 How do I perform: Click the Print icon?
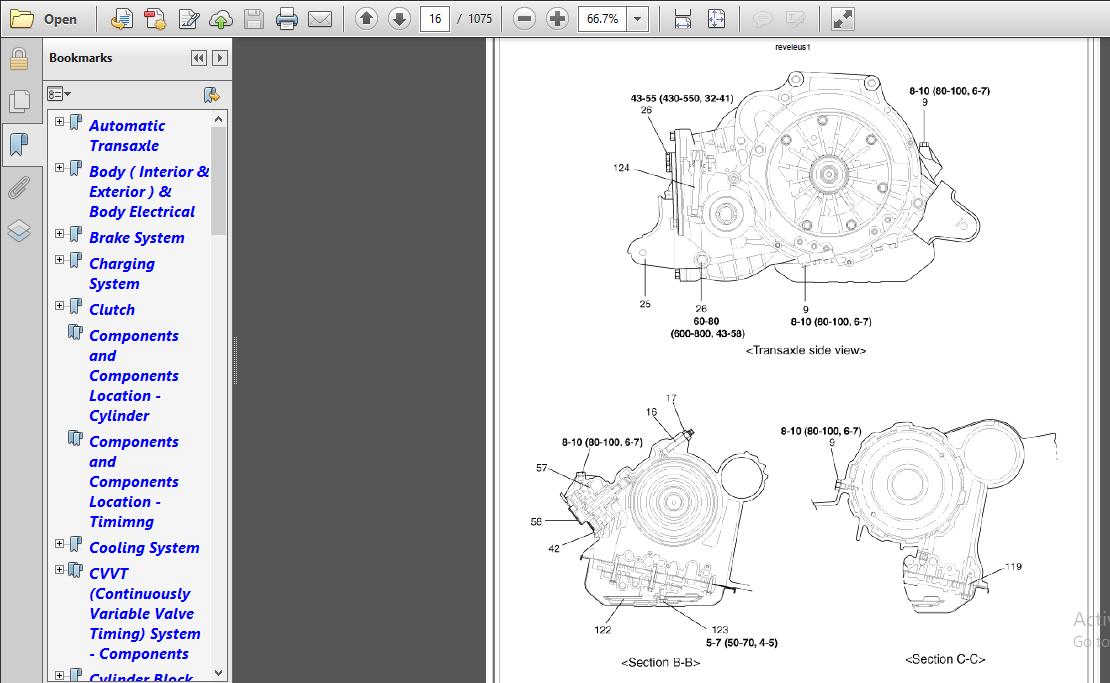pos(287,19)
